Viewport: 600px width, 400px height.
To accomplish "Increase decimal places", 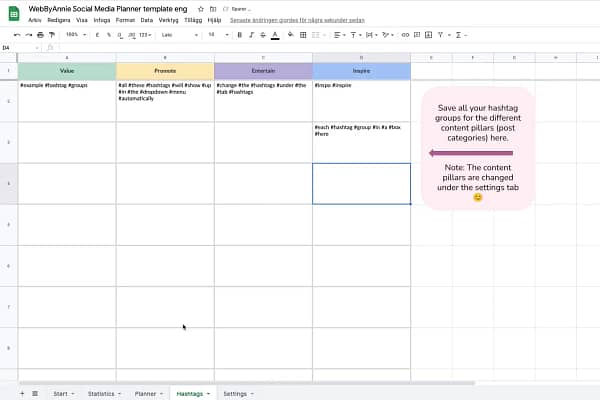I will coord(132,35).
